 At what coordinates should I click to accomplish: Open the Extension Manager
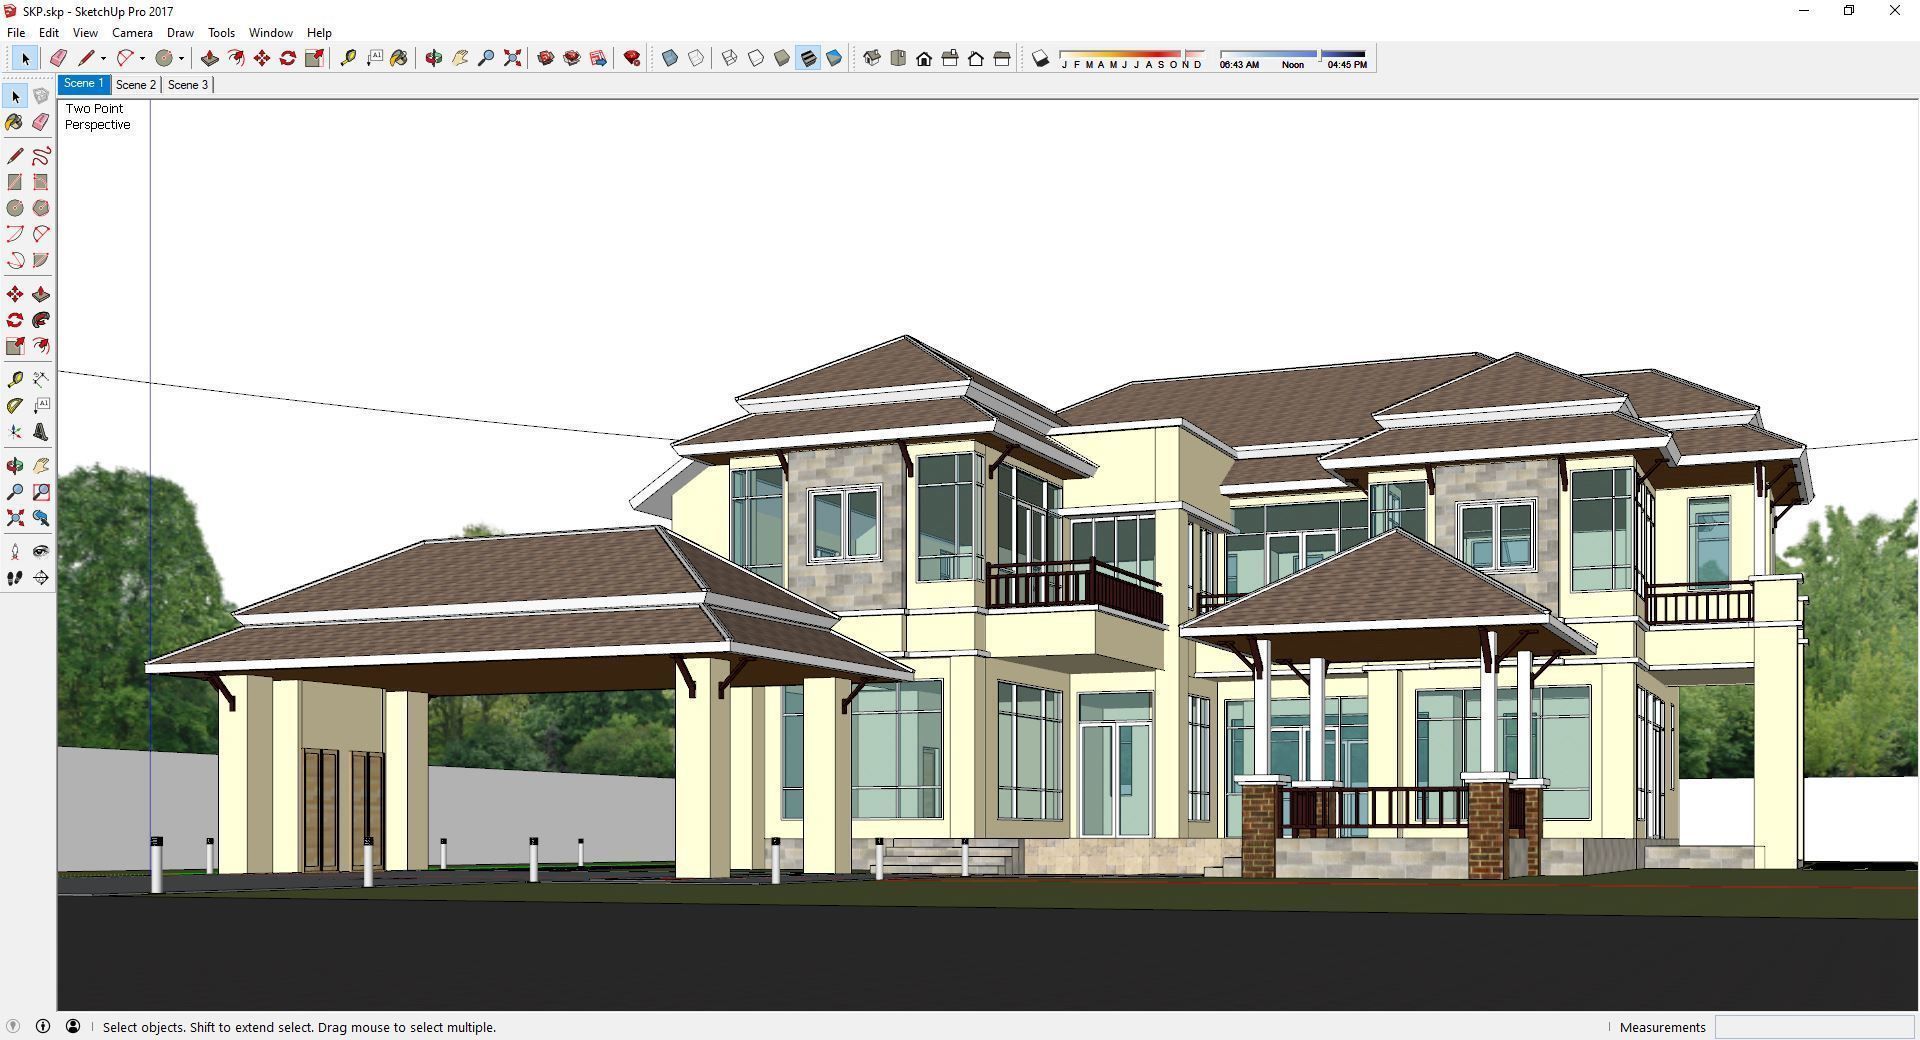click(x=632, y=59)
